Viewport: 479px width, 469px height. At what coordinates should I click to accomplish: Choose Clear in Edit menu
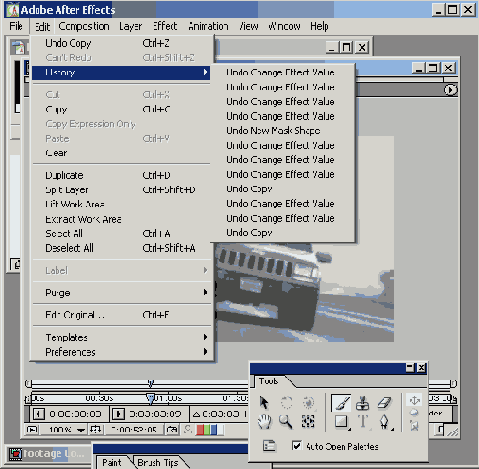point(121,153)
